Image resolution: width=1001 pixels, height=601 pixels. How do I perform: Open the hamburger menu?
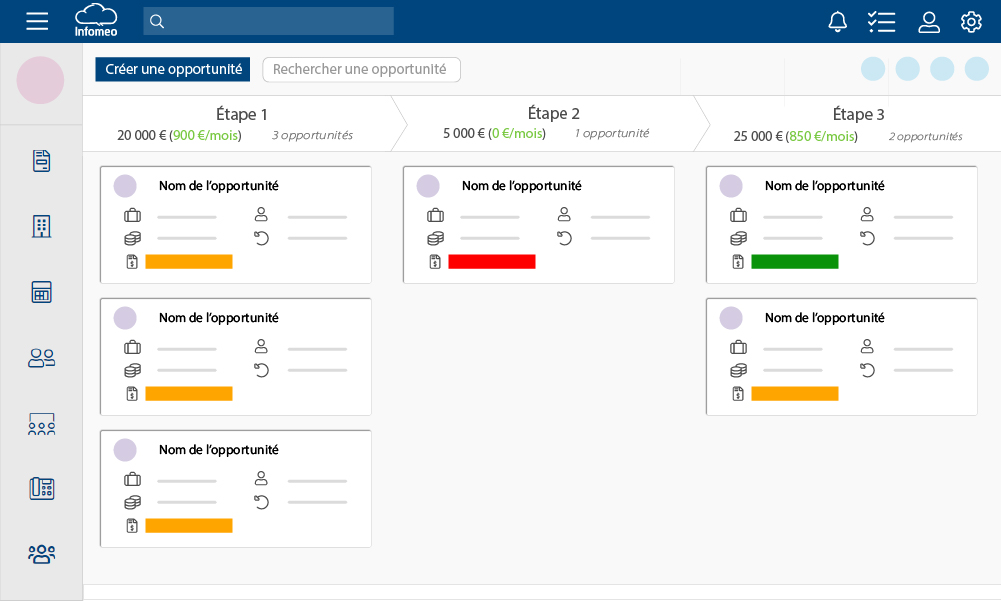pyautogui.click(x=37, y=21)
